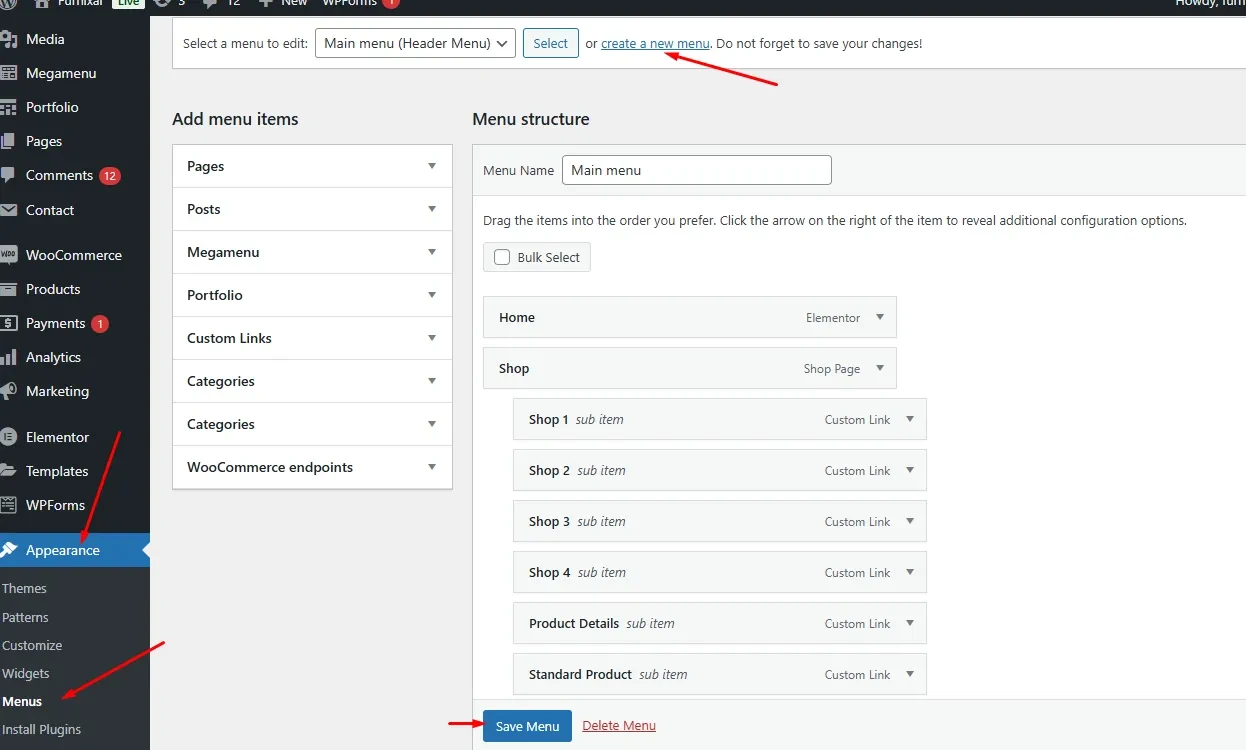This screenshot has width=1246, height=750.
Task: Select Menus under Appearance
Action: tap(22, 701)
